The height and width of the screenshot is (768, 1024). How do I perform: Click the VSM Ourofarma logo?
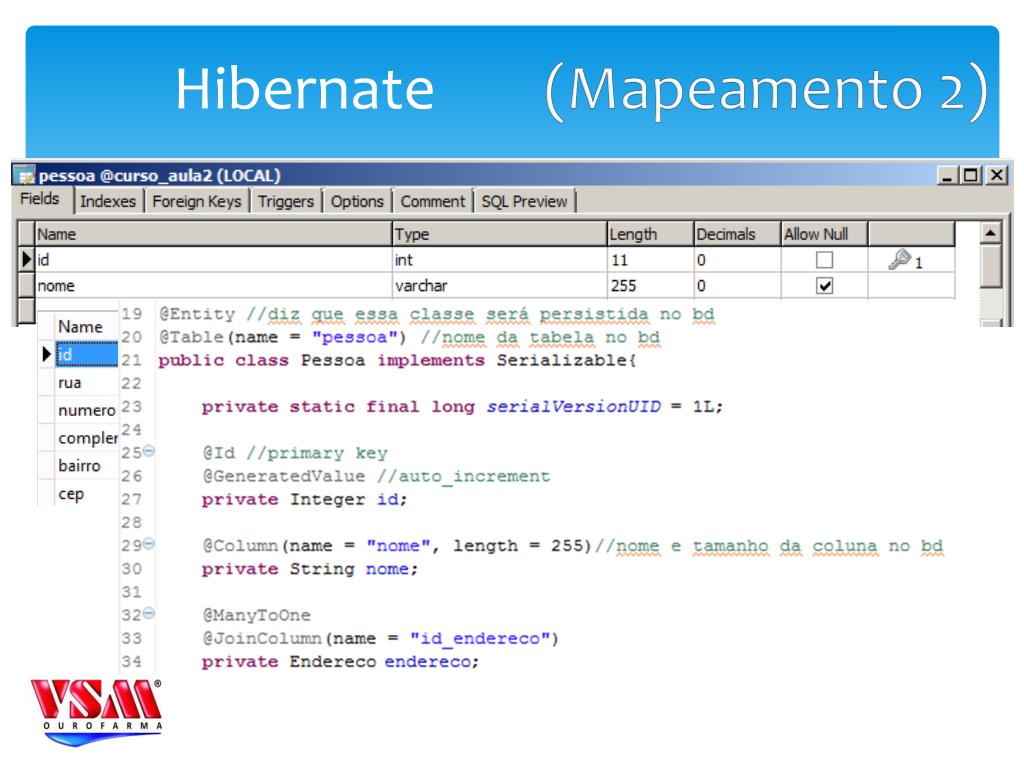tap(97, 712)
